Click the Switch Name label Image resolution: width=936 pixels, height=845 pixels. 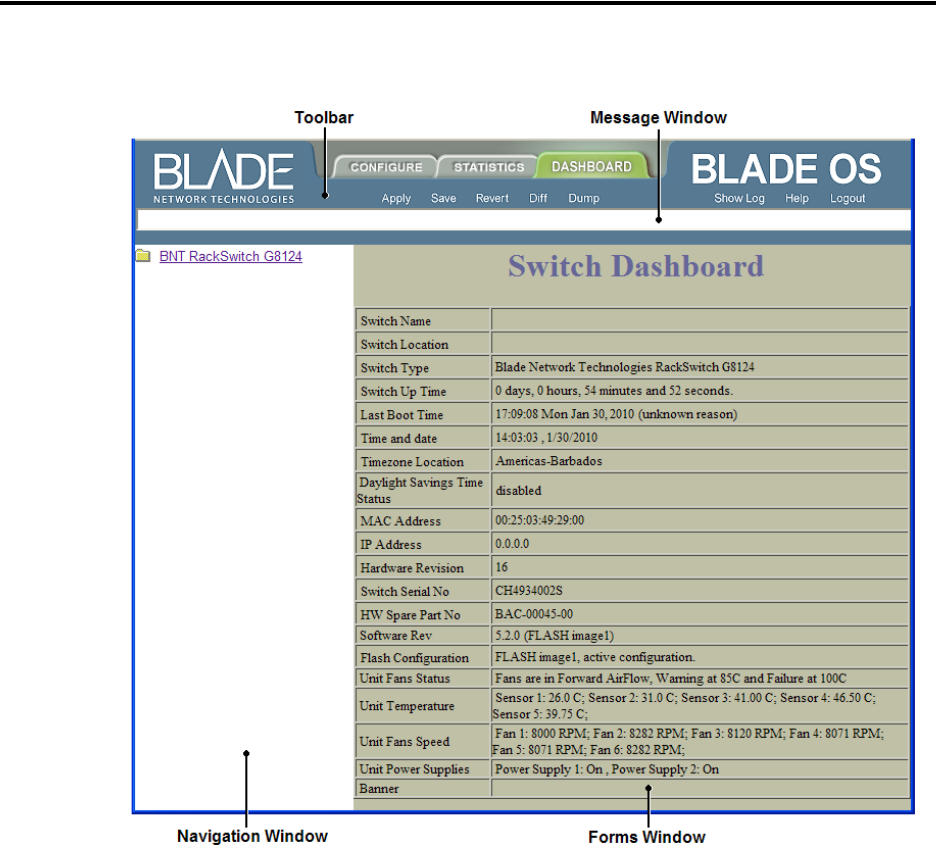(396, 321)
